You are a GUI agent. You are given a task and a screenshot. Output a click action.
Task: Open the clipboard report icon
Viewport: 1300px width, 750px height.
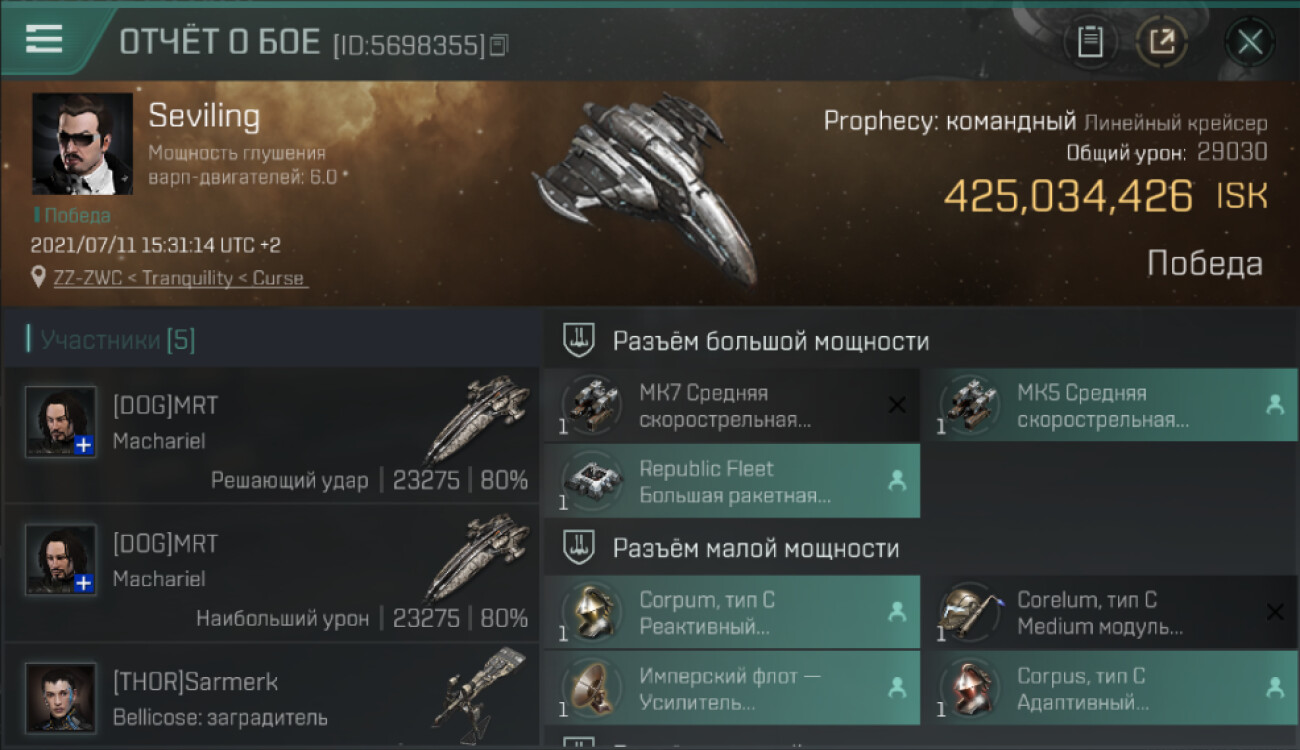tap(1090, 42)
